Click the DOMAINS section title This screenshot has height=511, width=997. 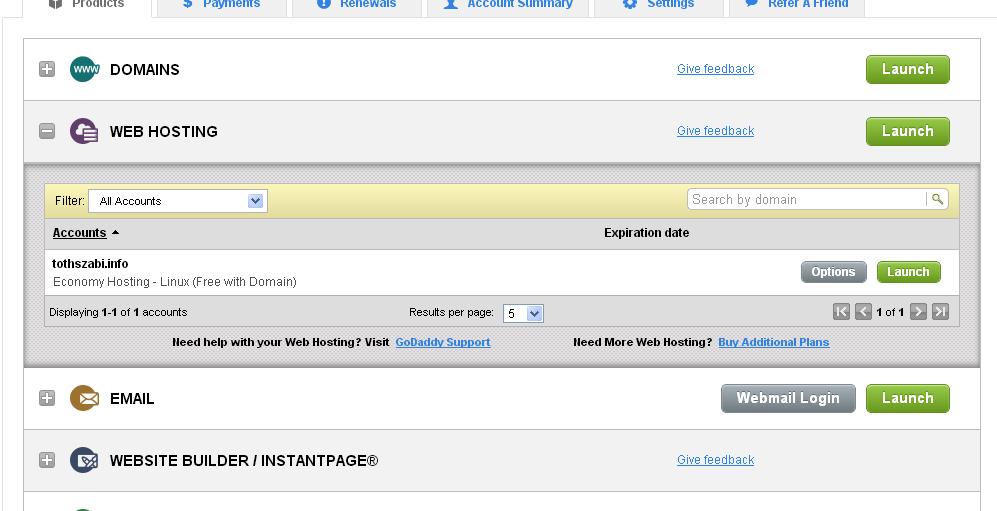[x=144, y=69]
